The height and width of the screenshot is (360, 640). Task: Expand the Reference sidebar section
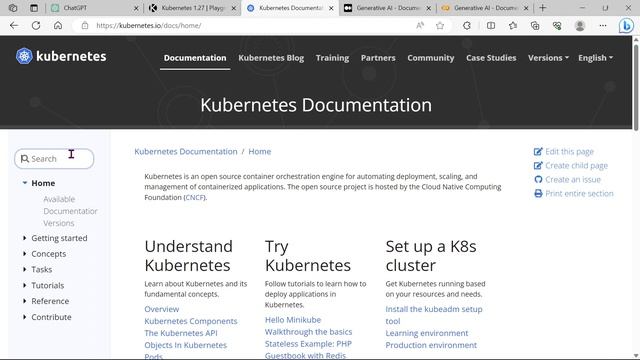click(x=24, y=301)
